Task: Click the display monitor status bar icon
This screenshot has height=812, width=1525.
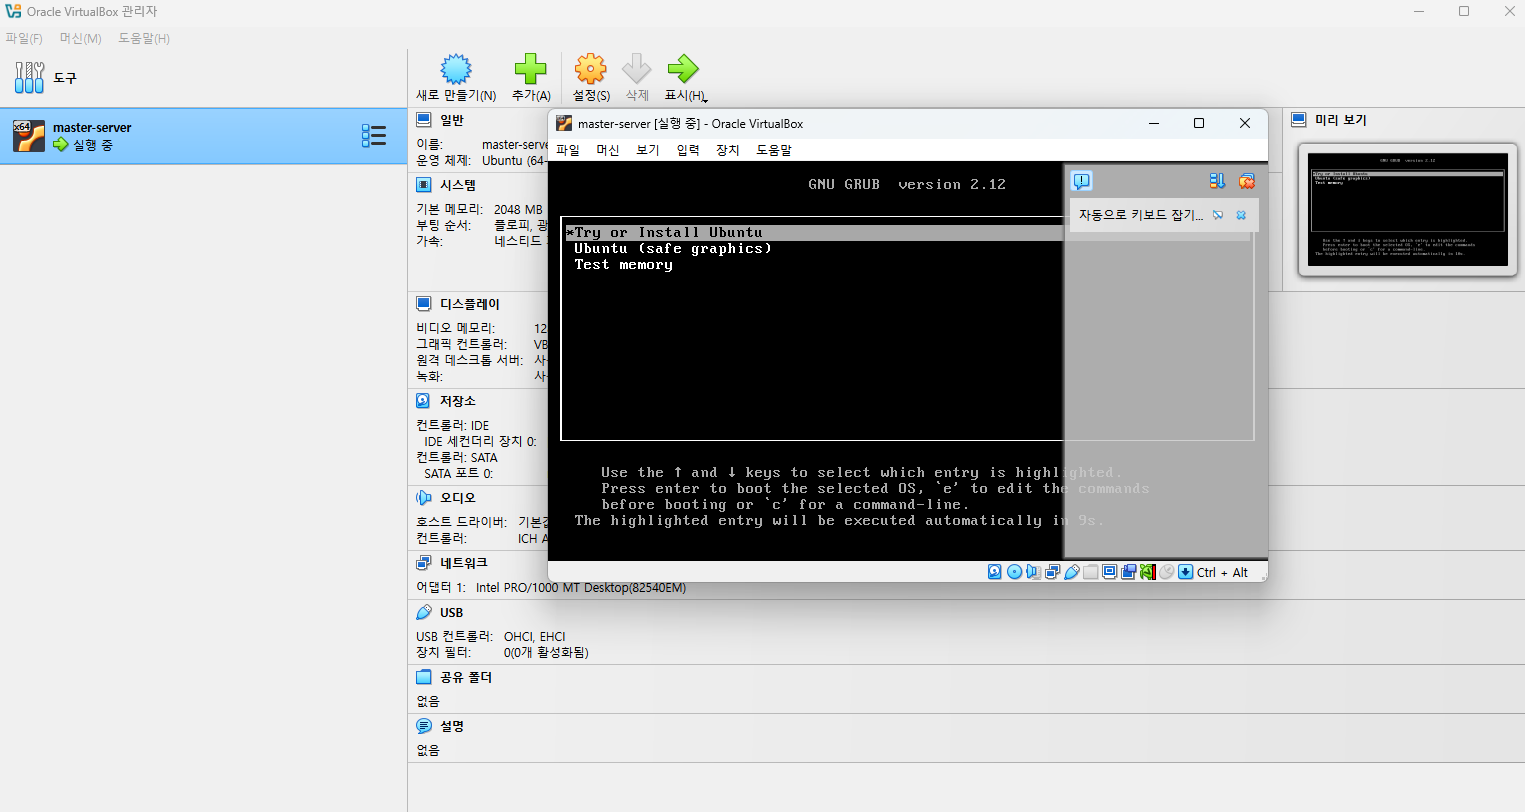Action: [1110, 572]
